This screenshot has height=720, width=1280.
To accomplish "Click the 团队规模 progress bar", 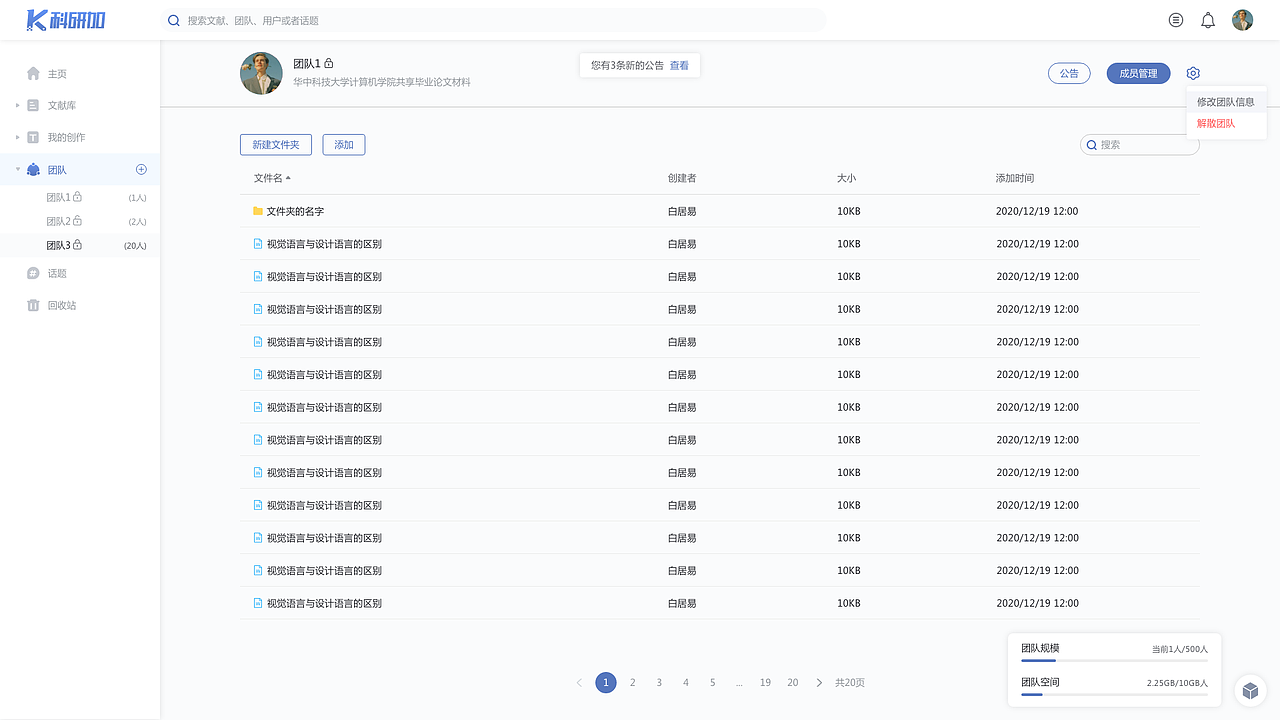I will pos(1114,661).
